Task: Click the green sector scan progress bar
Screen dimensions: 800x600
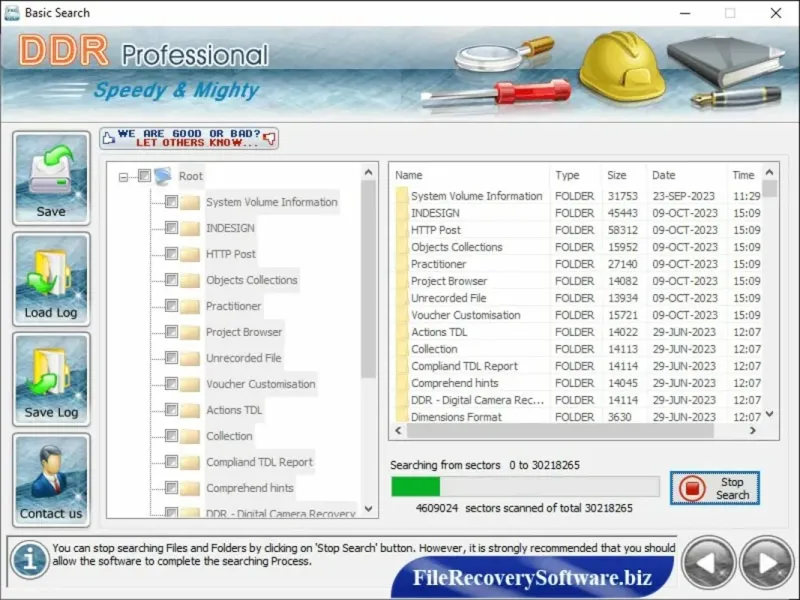Action: tap(525, 487)
